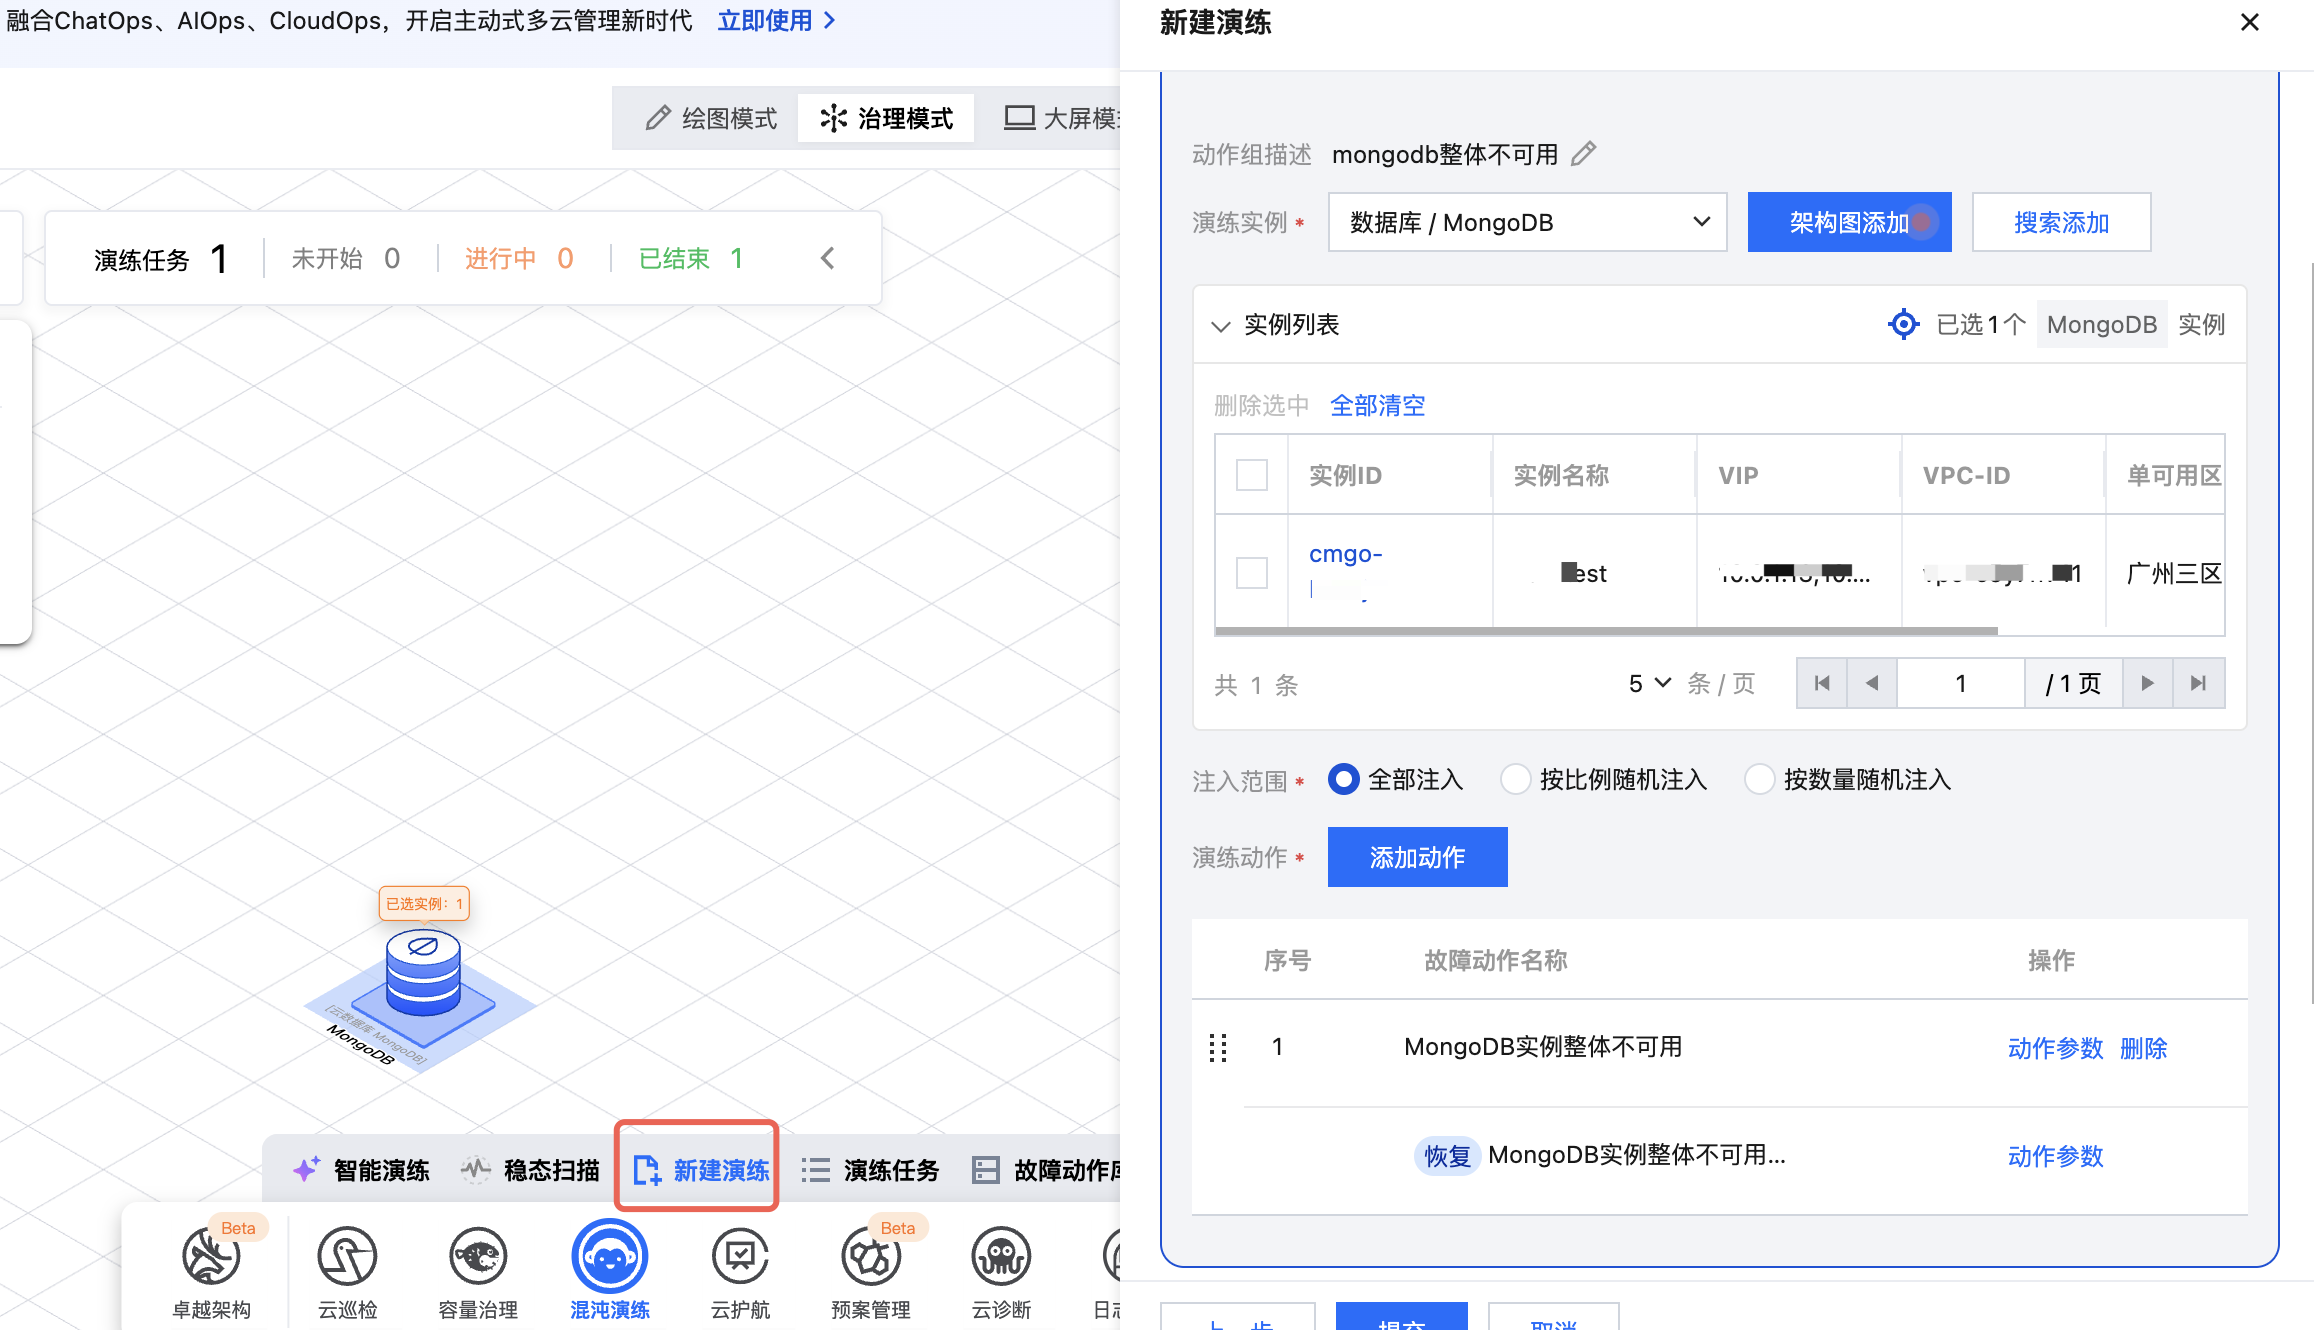Go to last page of instance list

pos(2198,683)
